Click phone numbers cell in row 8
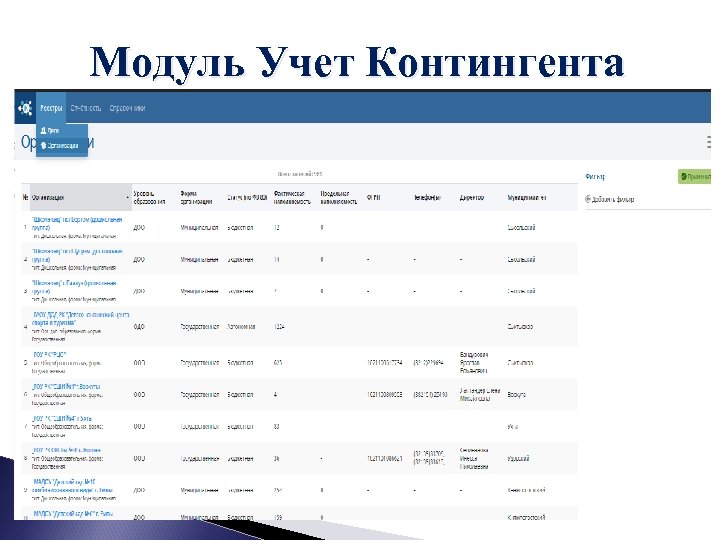Image resolution: width=720 pixels, height=540 pixels. pos(429,458)
